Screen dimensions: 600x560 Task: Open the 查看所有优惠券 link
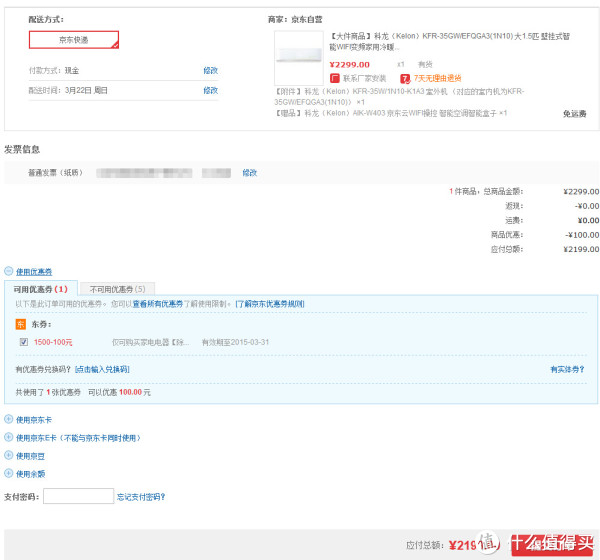[158, 304]
